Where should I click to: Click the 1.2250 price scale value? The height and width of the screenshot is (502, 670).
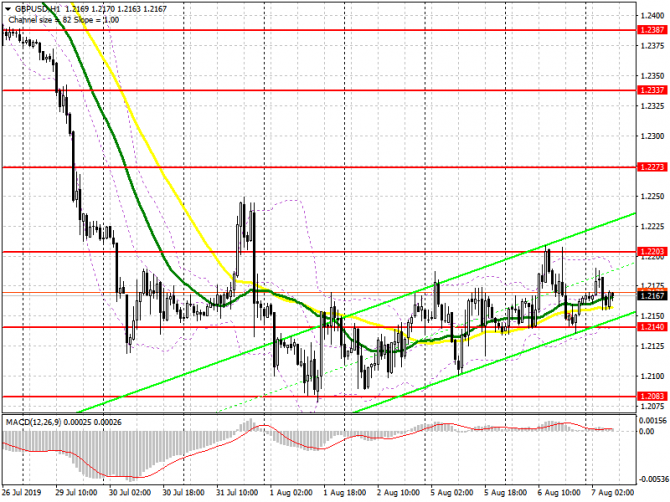click(x=652, y=196)
